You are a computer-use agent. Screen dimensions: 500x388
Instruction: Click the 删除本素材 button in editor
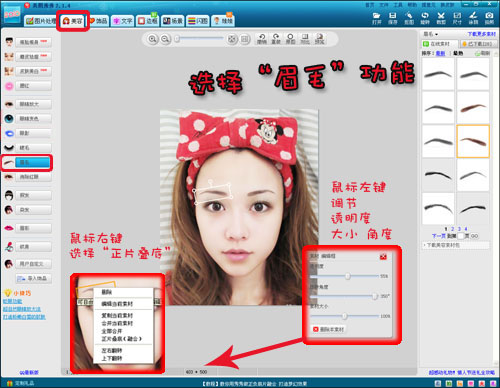pos(328,329)
